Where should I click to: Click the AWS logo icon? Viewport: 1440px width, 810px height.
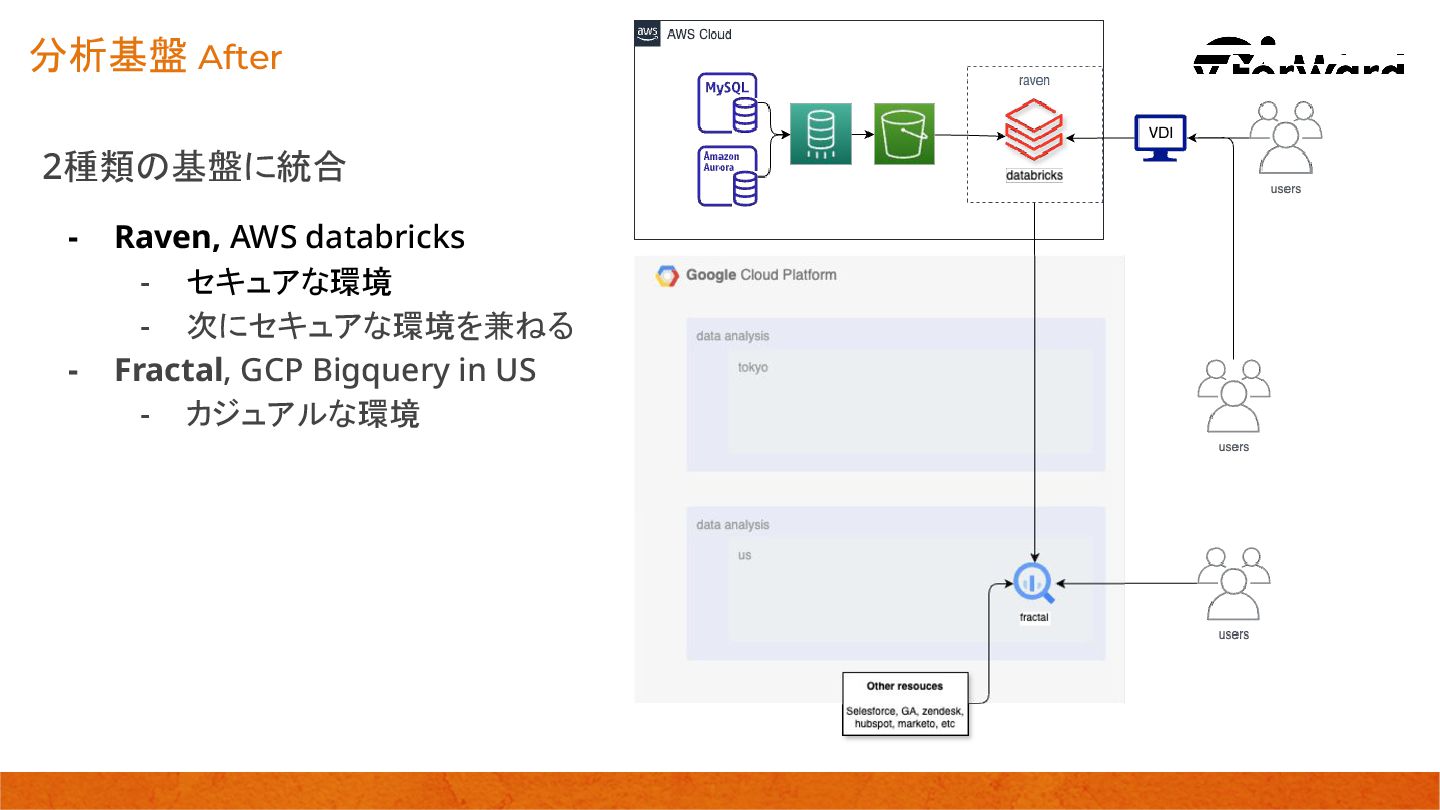[x=648, y=34]
